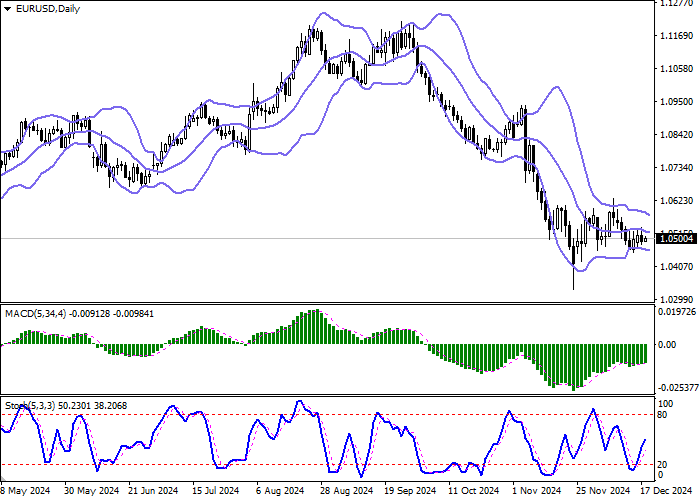Click the 25 Nov 2024 date label
Screen dimensions: 700x500
(x=601, y=491)
